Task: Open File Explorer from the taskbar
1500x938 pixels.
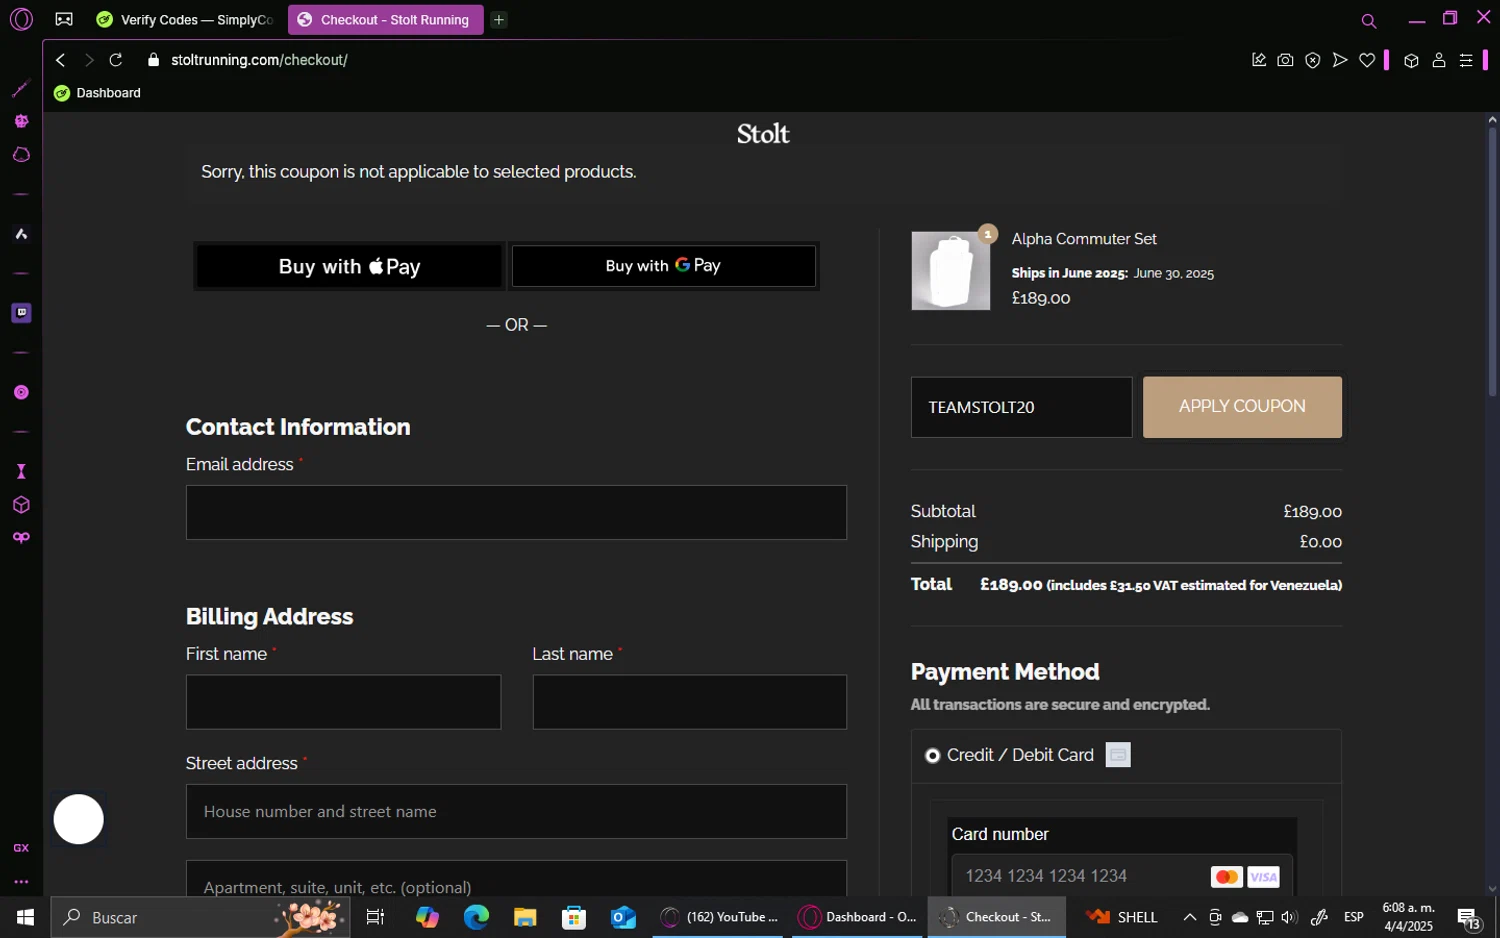Action: pos(525,917)
